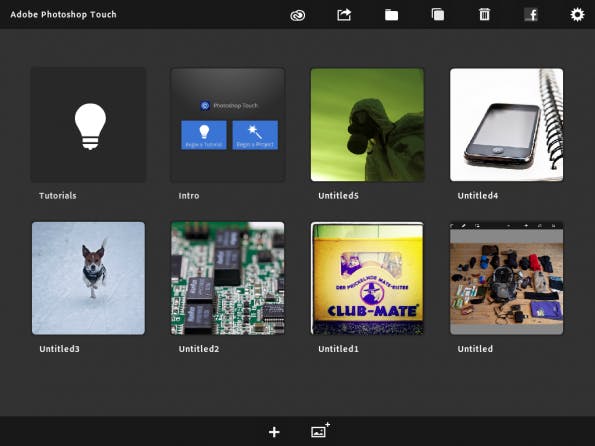Open Untitled1 Club-Mate thumbnail
Screen dimensions: 595x446
point(367,278)
